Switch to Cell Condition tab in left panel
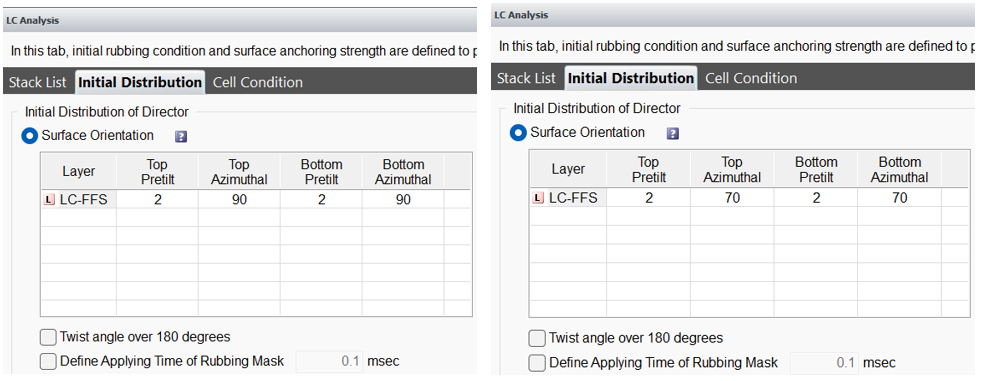 pyautogui.click(x=258, y=83)
